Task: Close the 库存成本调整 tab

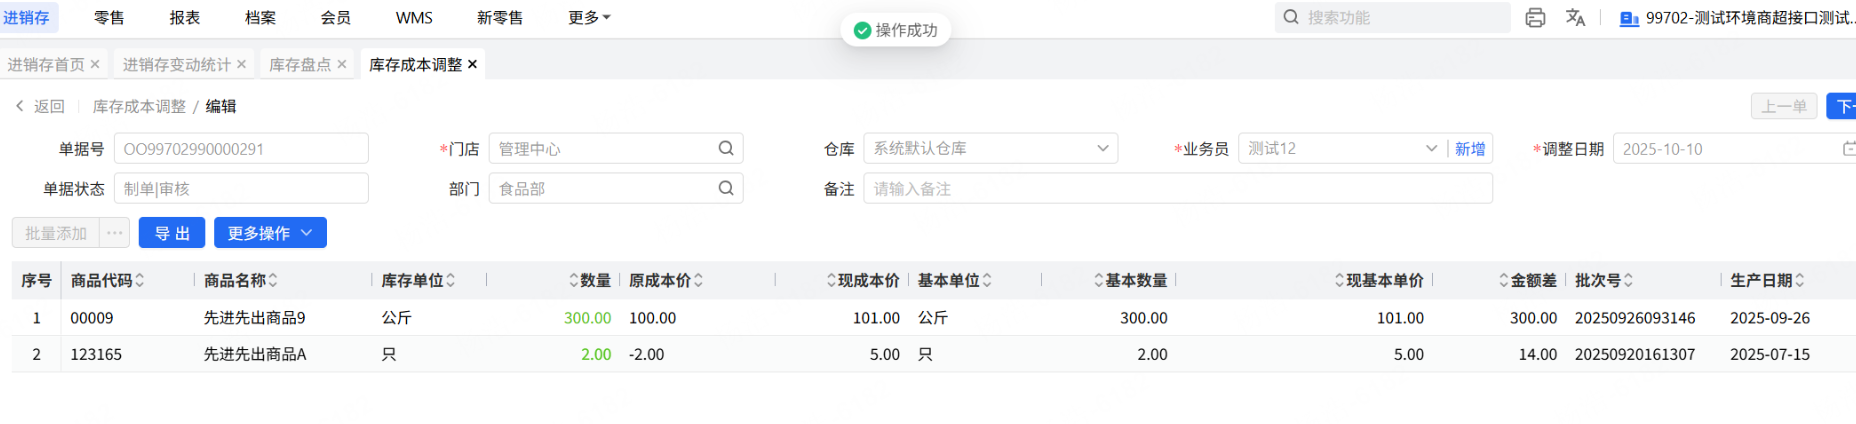Action: click(473, 65)
